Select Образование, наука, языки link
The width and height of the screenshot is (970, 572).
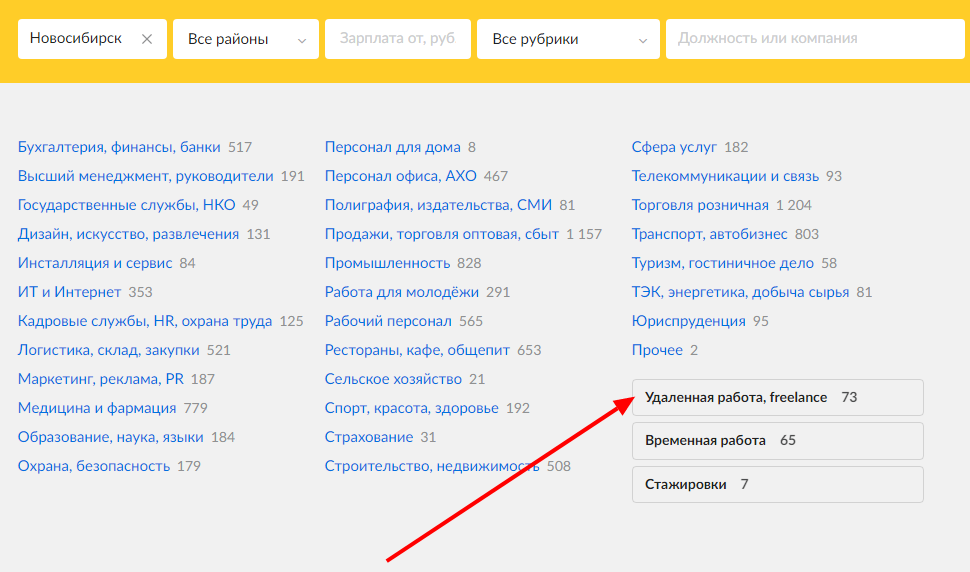(x=111, y=437)
